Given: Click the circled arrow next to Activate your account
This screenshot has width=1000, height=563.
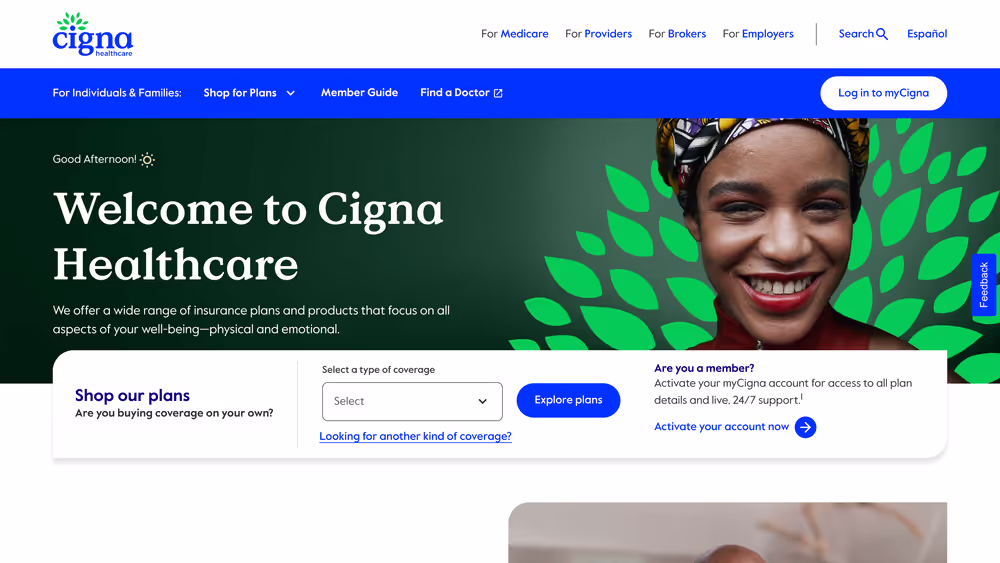Looking at the screenshot, I should pos(805,427).
